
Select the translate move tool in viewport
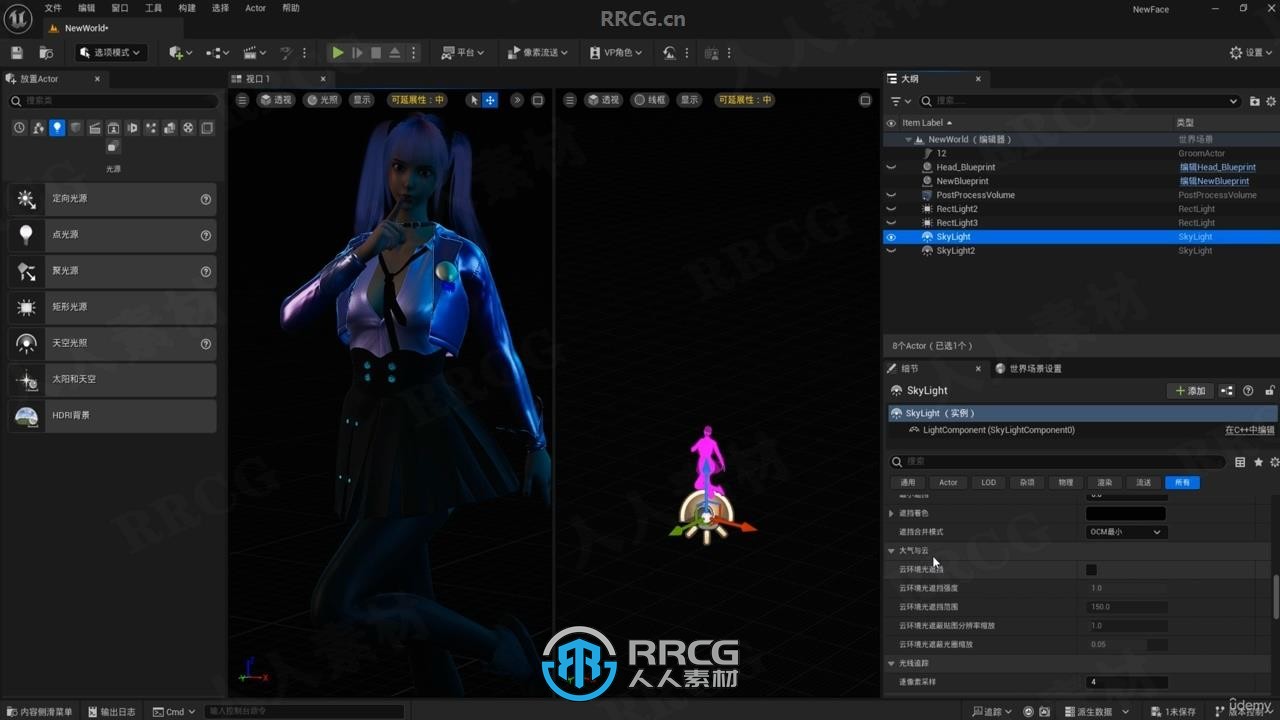[490, 100]
